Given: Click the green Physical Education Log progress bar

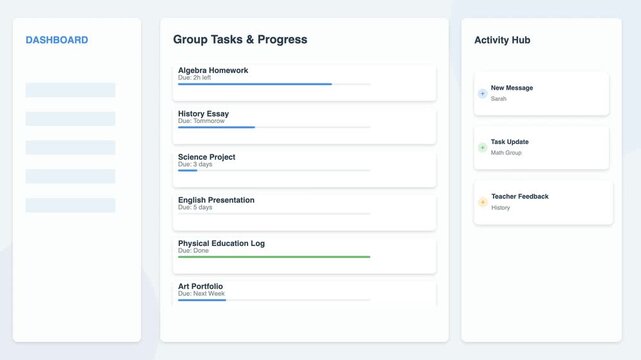Looking at the screenshot, I should (x=274, y=257).
